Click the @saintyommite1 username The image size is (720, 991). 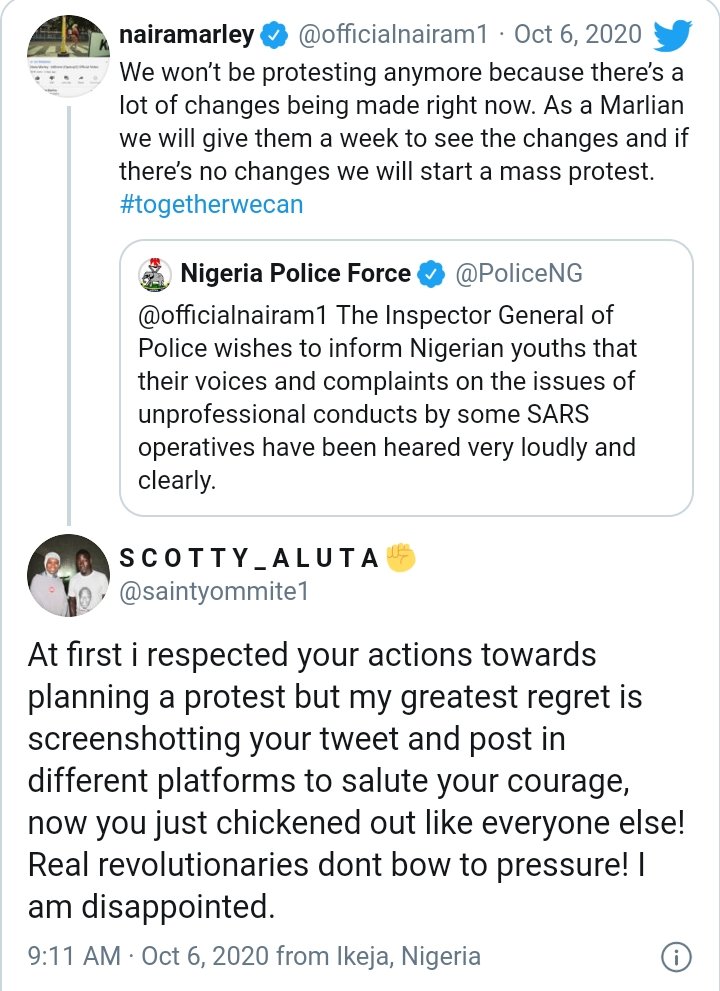[214, 592]
